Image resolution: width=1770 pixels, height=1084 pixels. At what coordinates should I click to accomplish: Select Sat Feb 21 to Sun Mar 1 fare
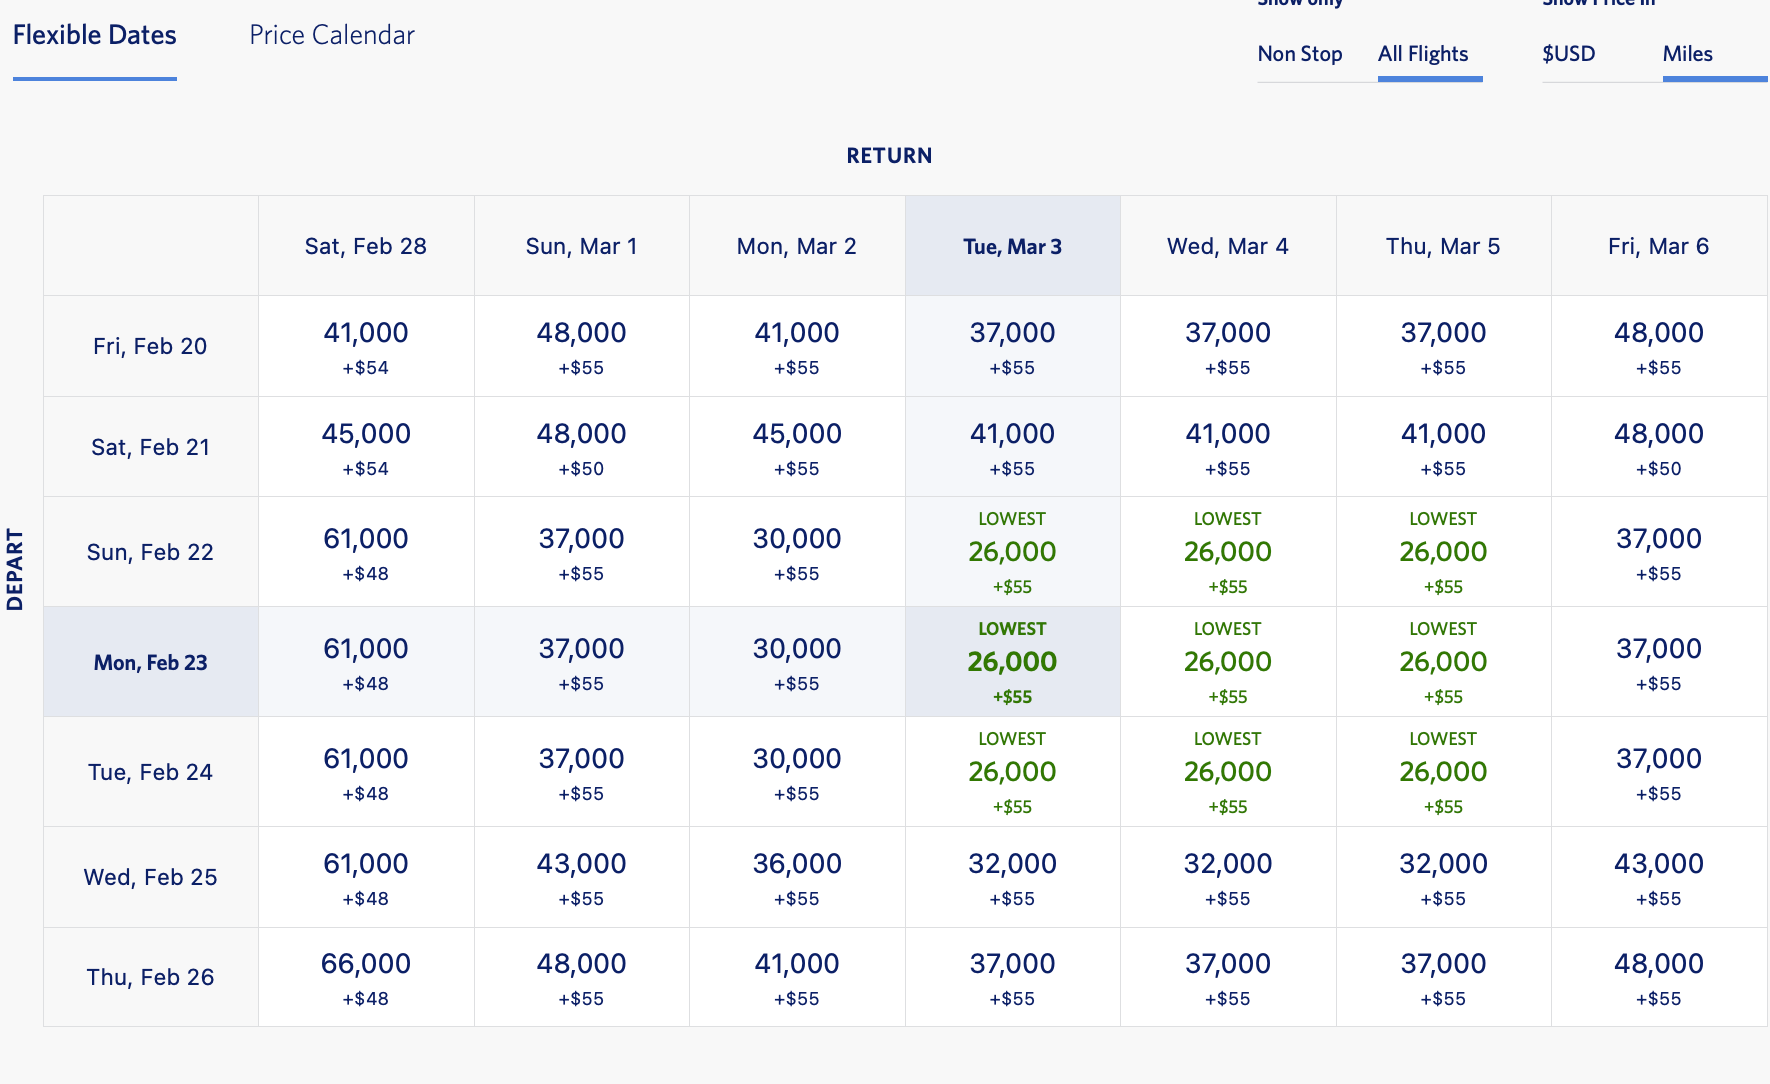581,447
